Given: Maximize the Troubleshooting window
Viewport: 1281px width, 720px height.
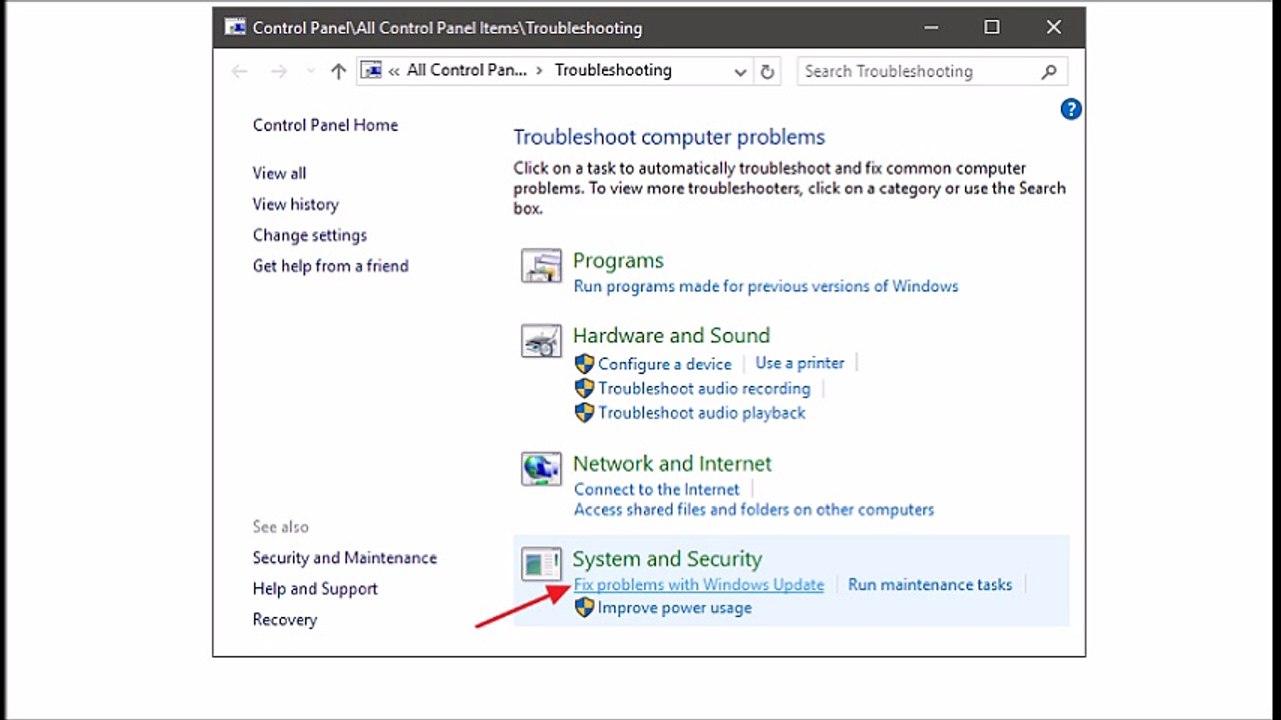Looking at the screenshot, I should (x=992, y=27).
